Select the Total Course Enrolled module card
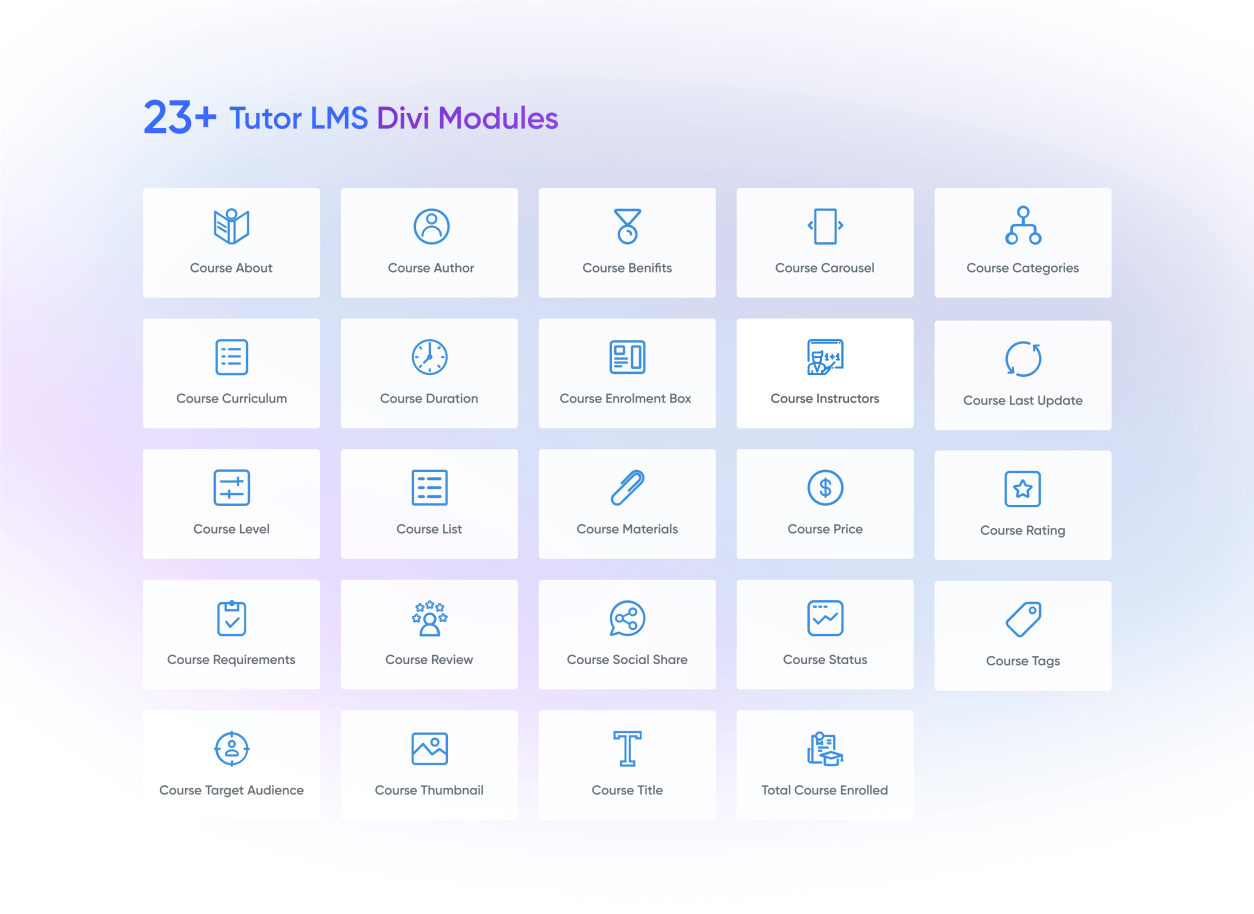 click(x=825, y=765)
